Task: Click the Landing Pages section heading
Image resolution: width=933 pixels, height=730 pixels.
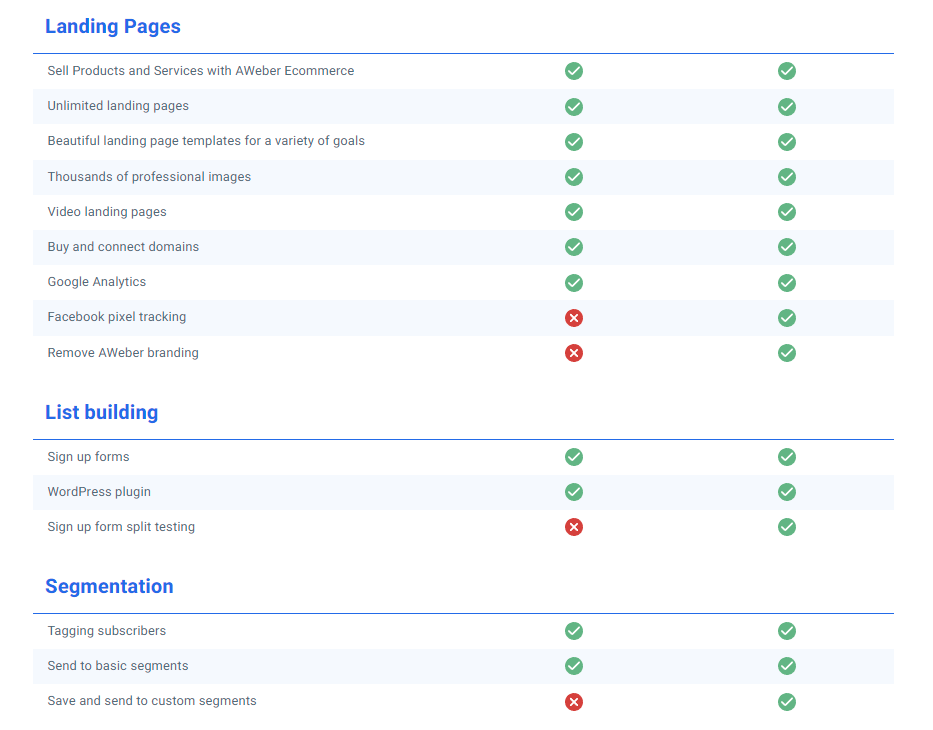Action: 112,27
